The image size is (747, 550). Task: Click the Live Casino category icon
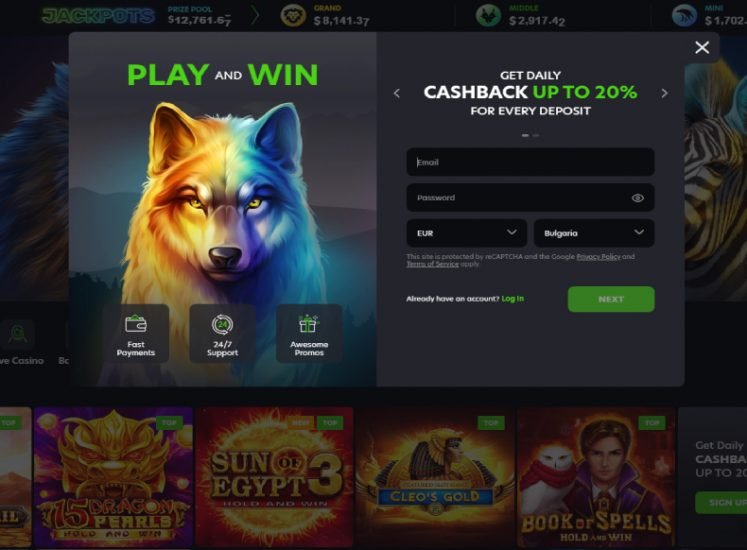pyautogui.click(x=18, y=334)
